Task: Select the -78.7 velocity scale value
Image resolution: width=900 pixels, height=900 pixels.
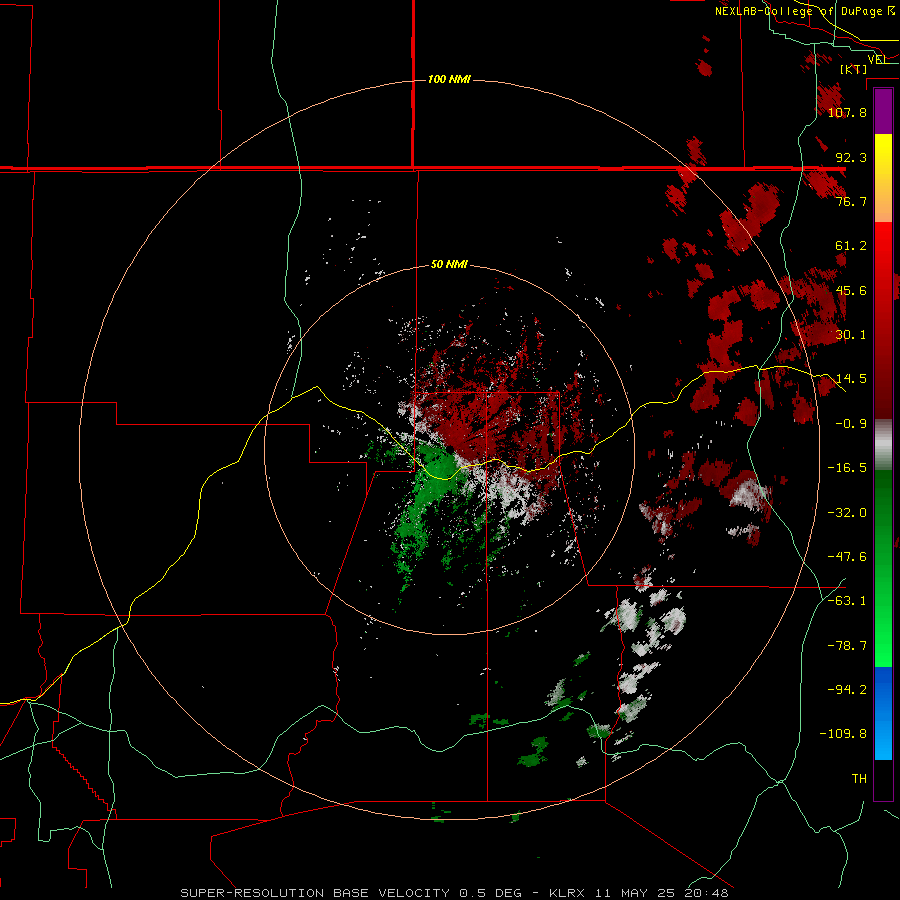Action: tap(847, 646)
